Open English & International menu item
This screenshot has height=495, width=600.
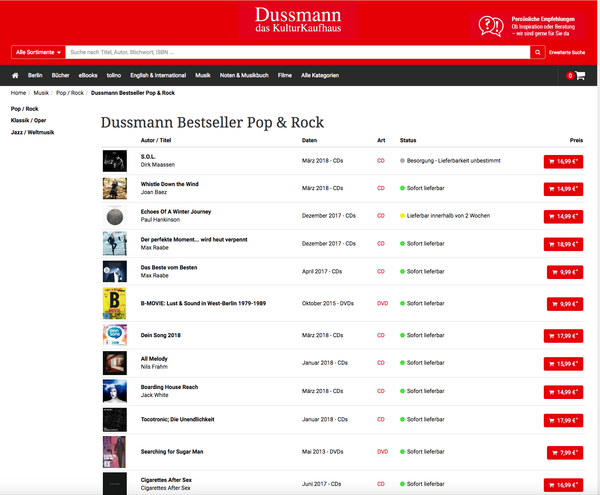click(x=158, y=75)
